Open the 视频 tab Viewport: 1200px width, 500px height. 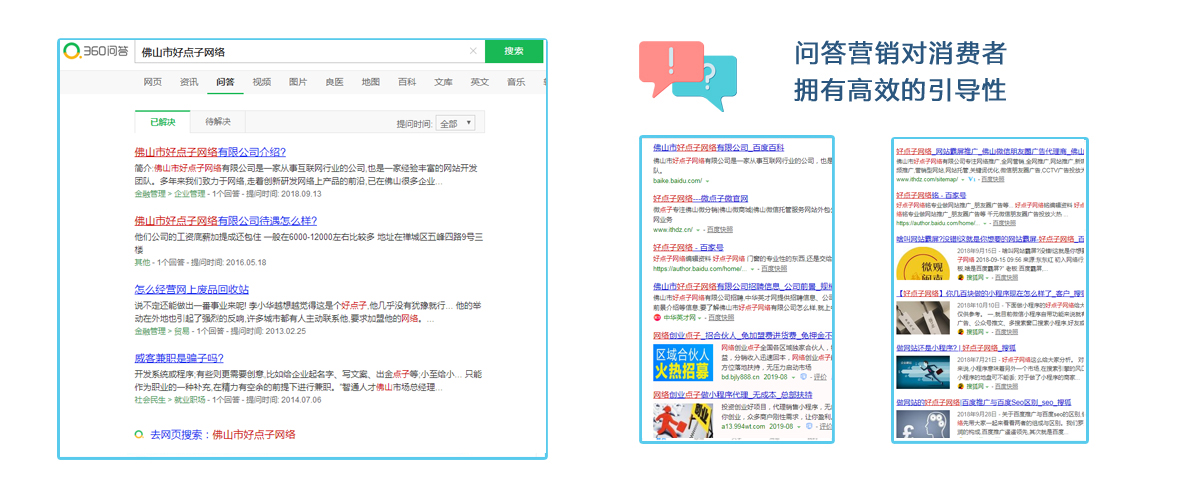pyautogui.click(x=261, y=82)
